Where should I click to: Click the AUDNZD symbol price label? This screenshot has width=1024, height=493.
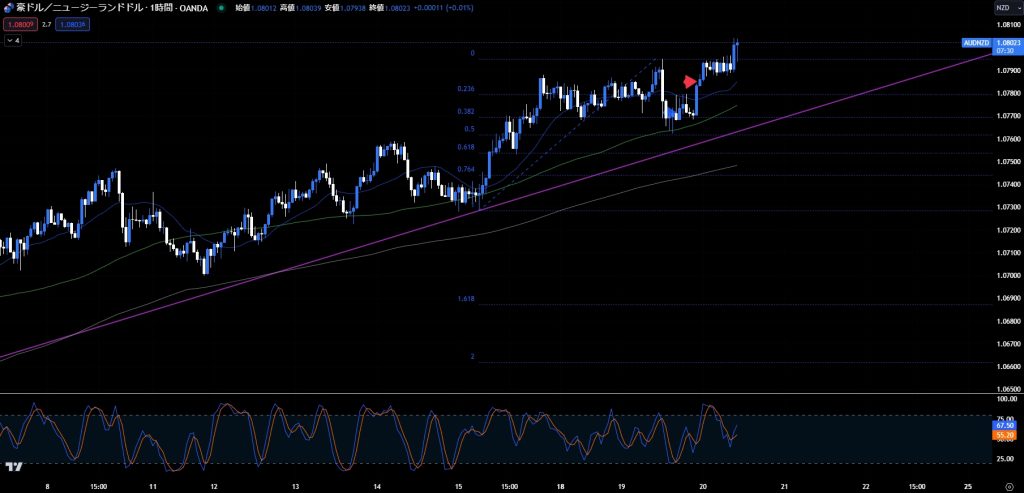(x=975, y=43)
